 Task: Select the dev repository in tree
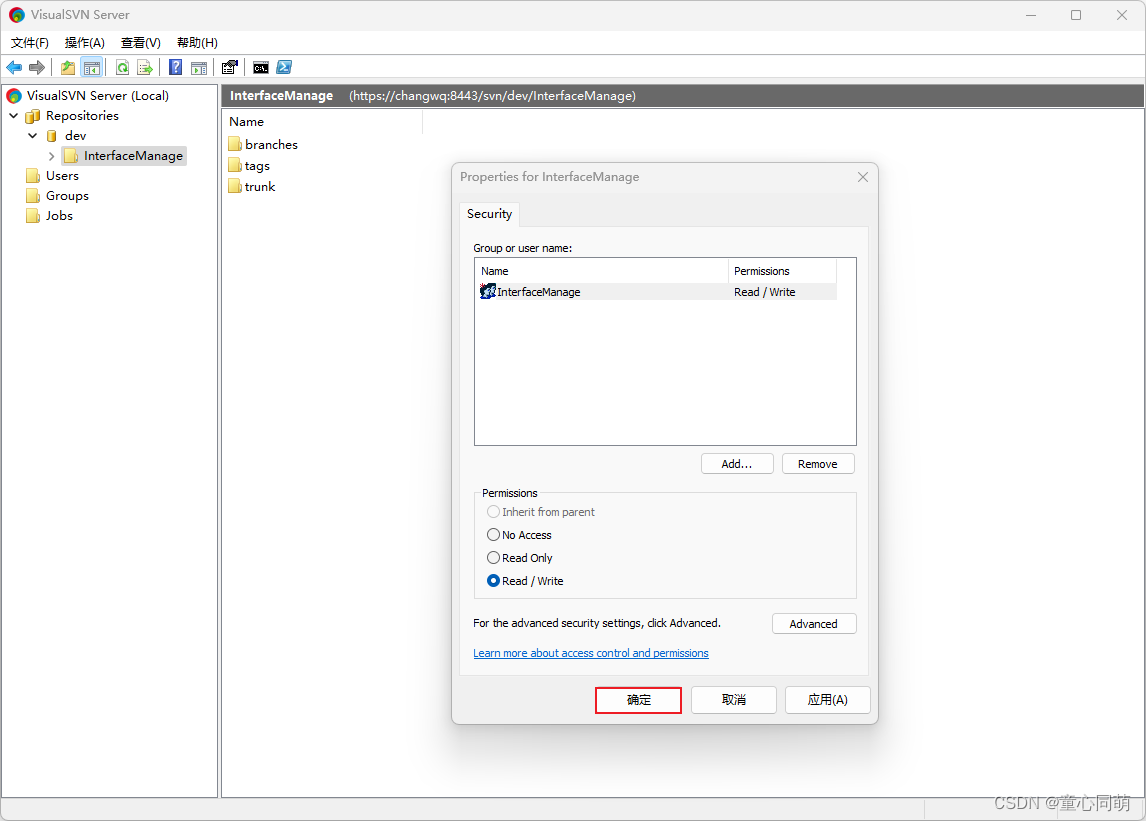(x=75, y=136)
